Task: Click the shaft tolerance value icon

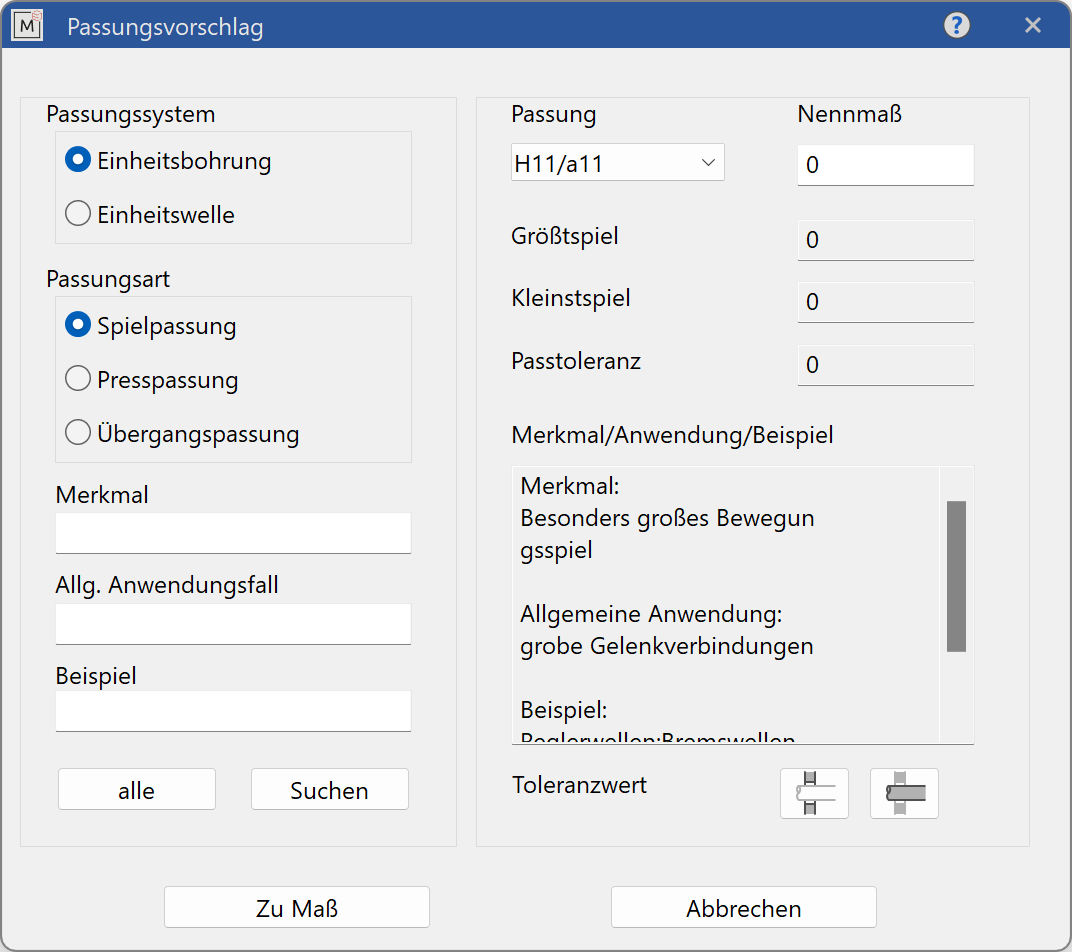Action: (x=904, y=793)
